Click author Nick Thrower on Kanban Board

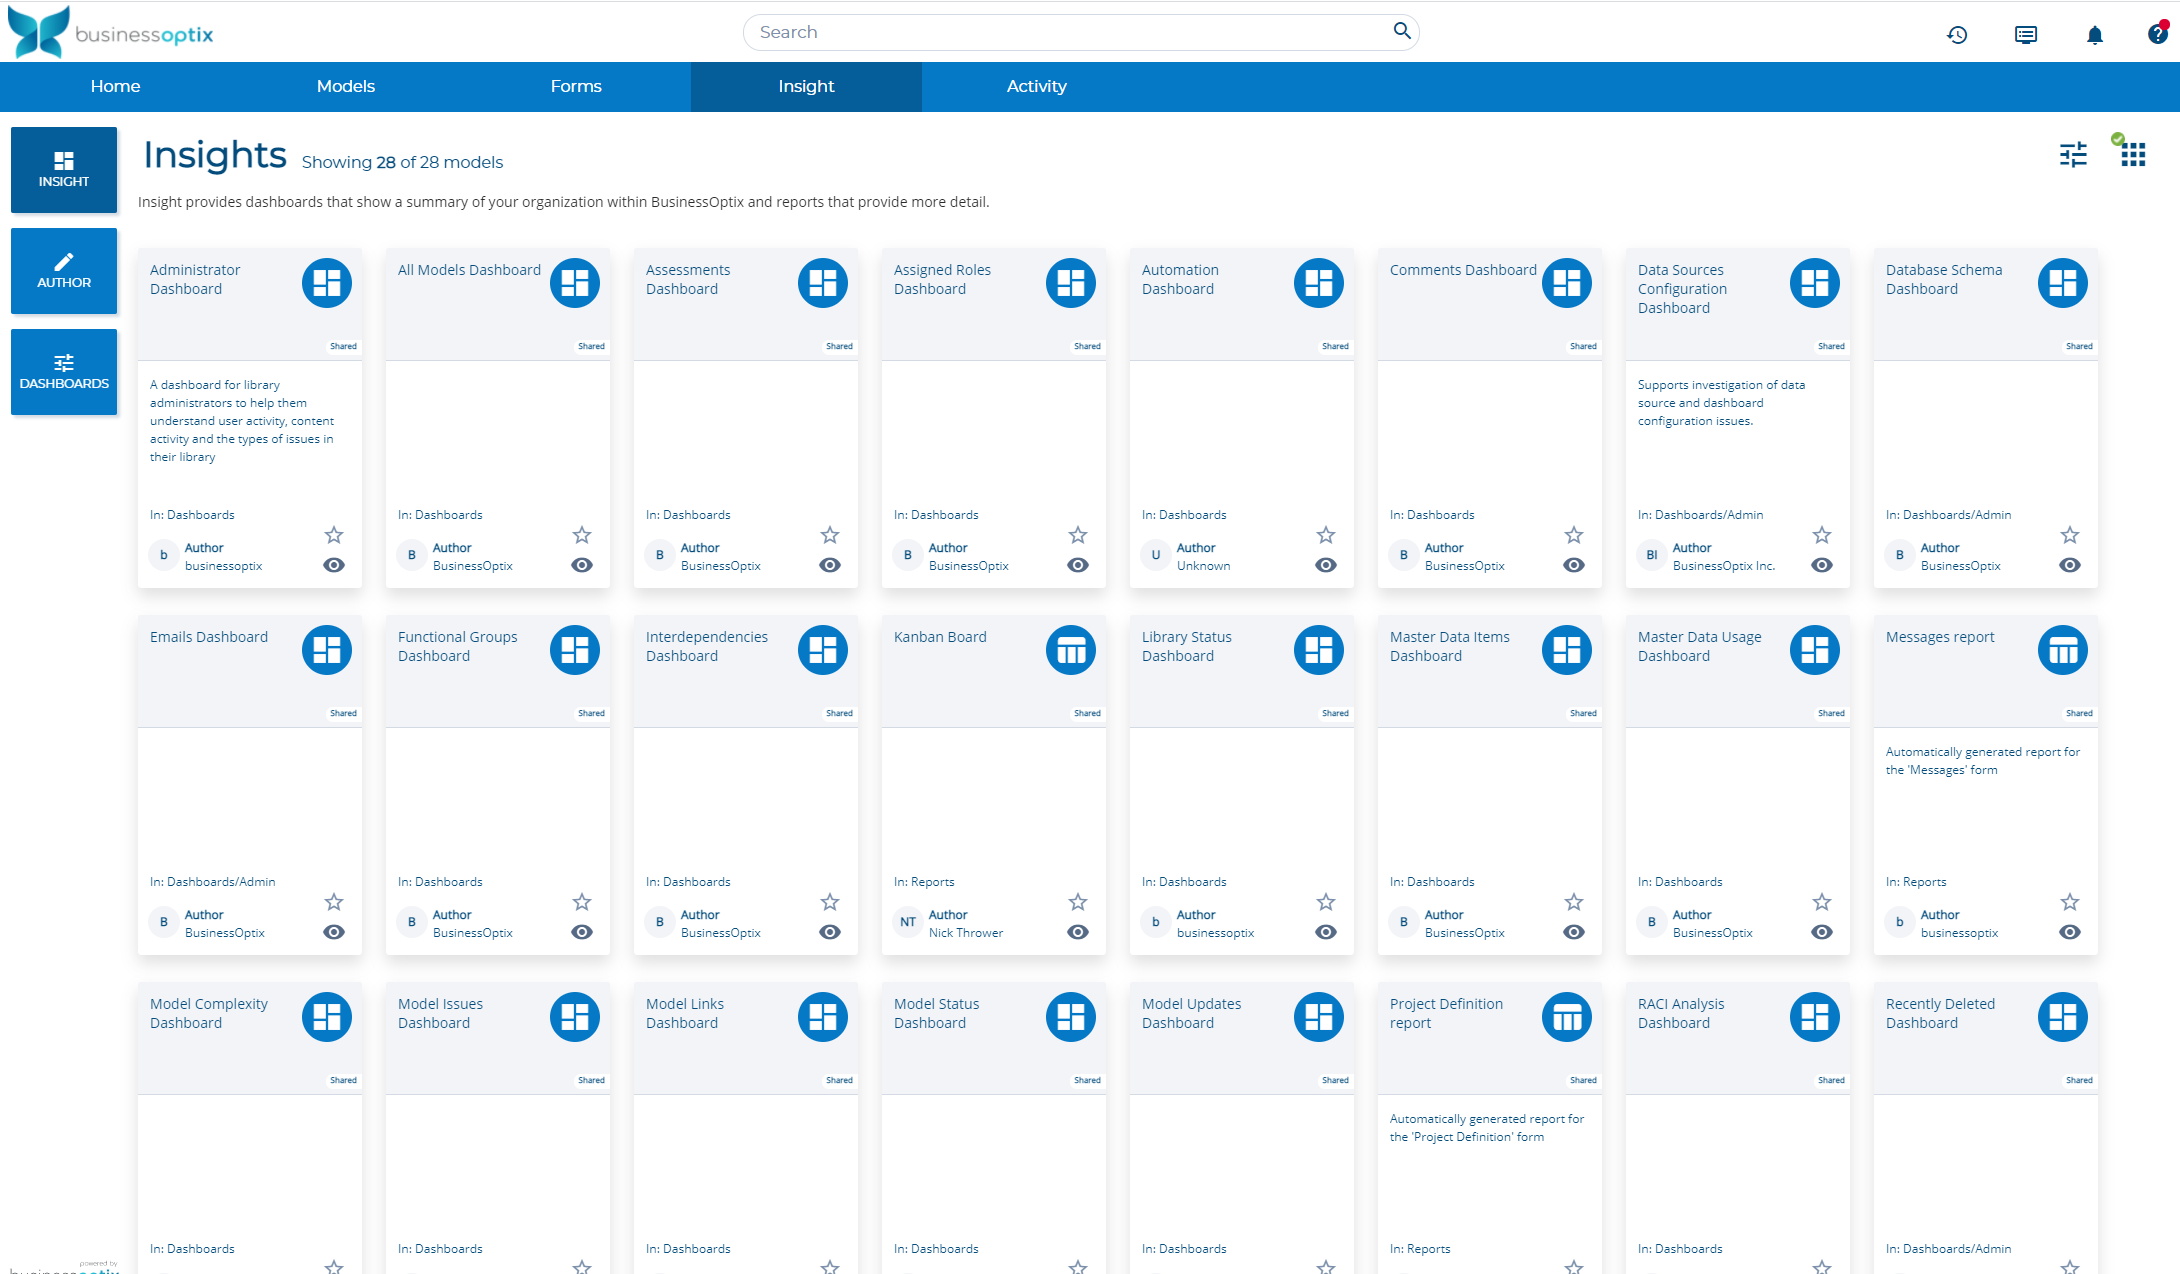click(966, 933)
